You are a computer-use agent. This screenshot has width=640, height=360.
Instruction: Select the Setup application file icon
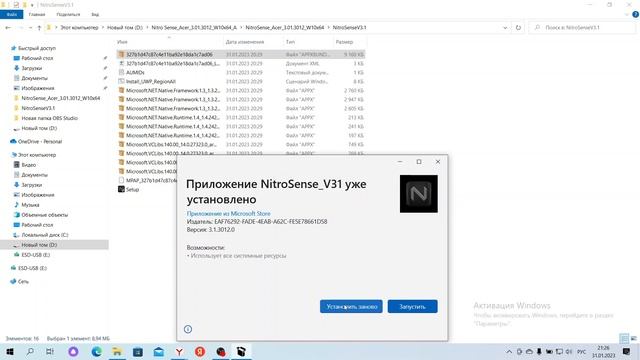pyautogui.click(x=121, y=189)
